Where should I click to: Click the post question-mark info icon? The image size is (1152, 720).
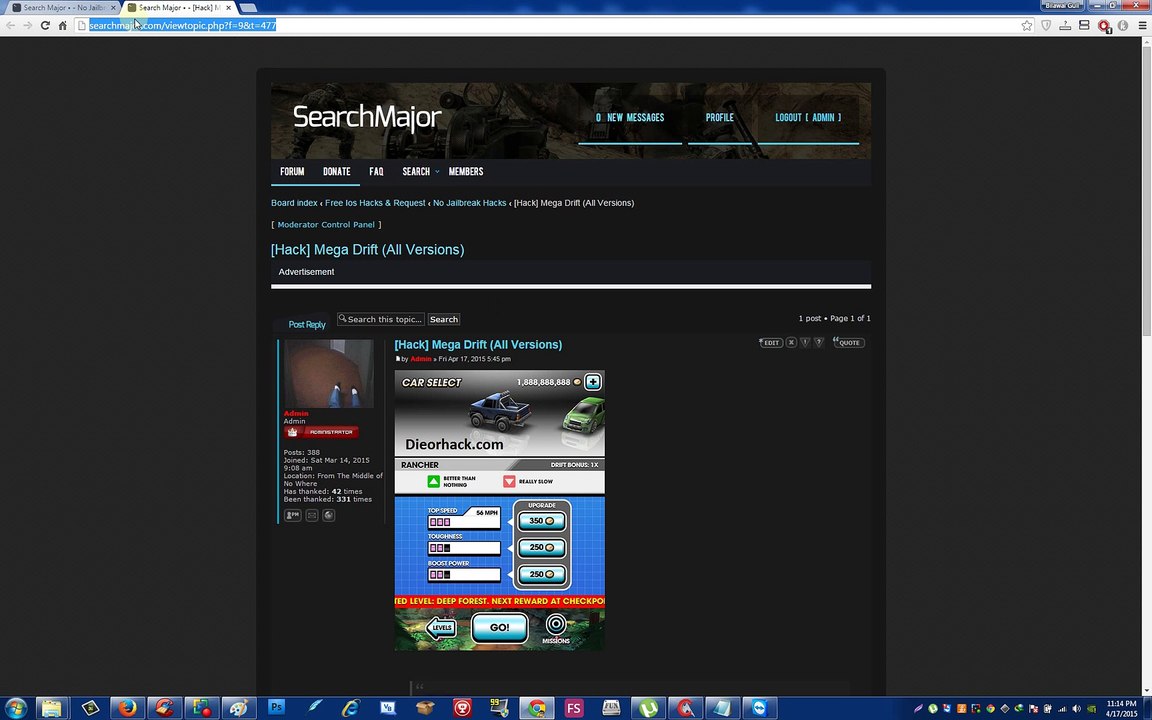pos(818,342)
